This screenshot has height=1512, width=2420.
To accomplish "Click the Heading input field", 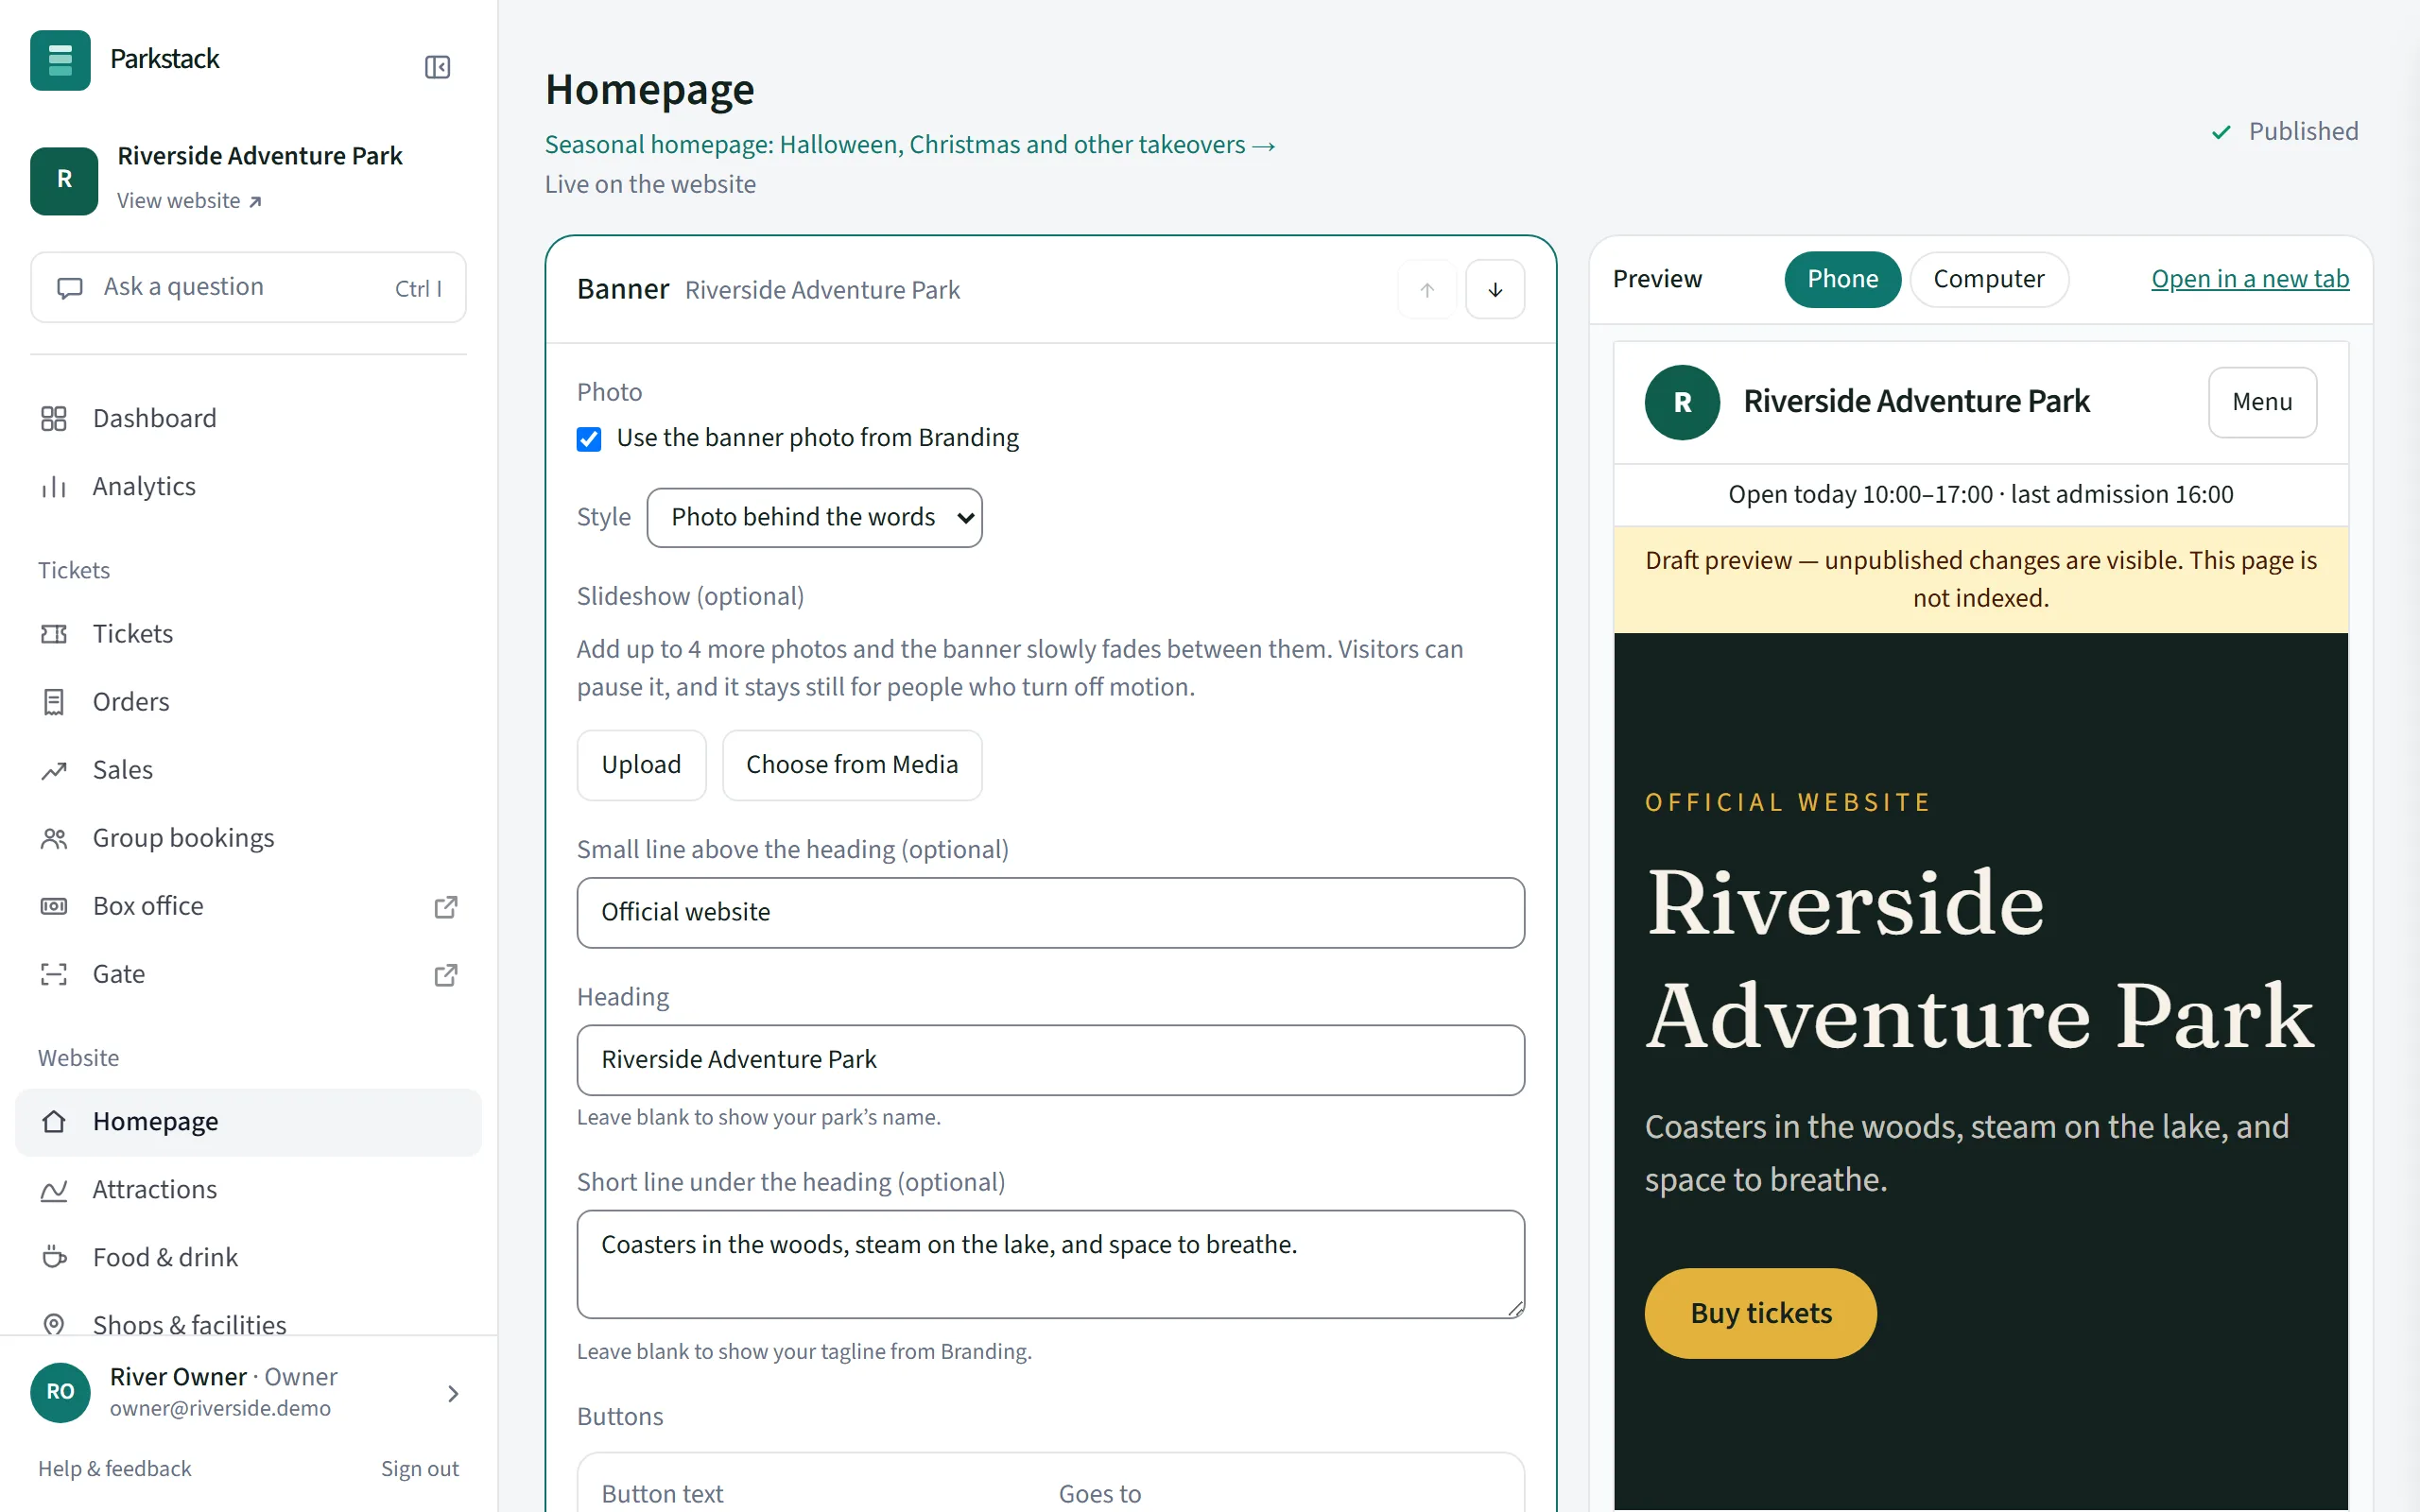I will point(1050,1060).
